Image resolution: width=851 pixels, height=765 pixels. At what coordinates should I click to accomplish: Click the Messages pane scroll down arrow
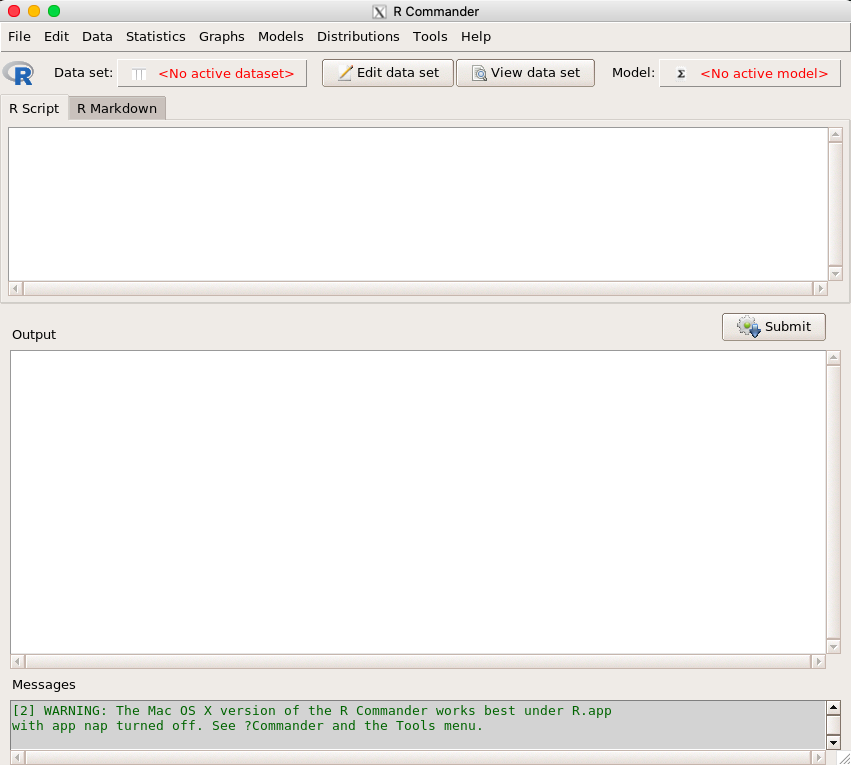pyautogui.click(x=833, y=742)
